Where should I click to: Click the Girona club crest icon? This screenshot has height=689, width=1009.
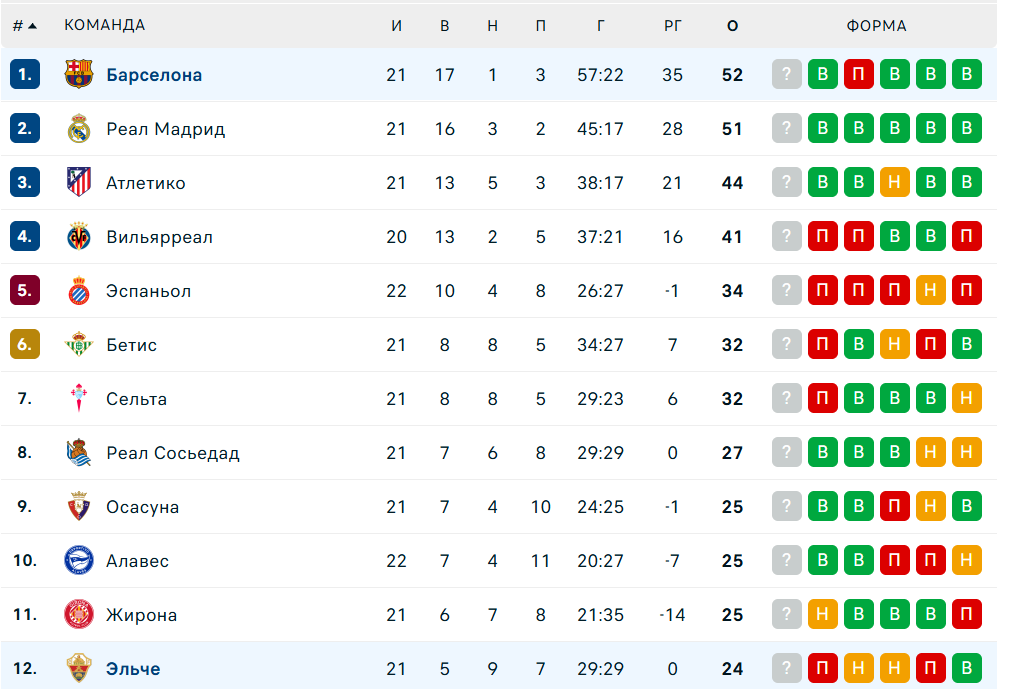point(78,615)
